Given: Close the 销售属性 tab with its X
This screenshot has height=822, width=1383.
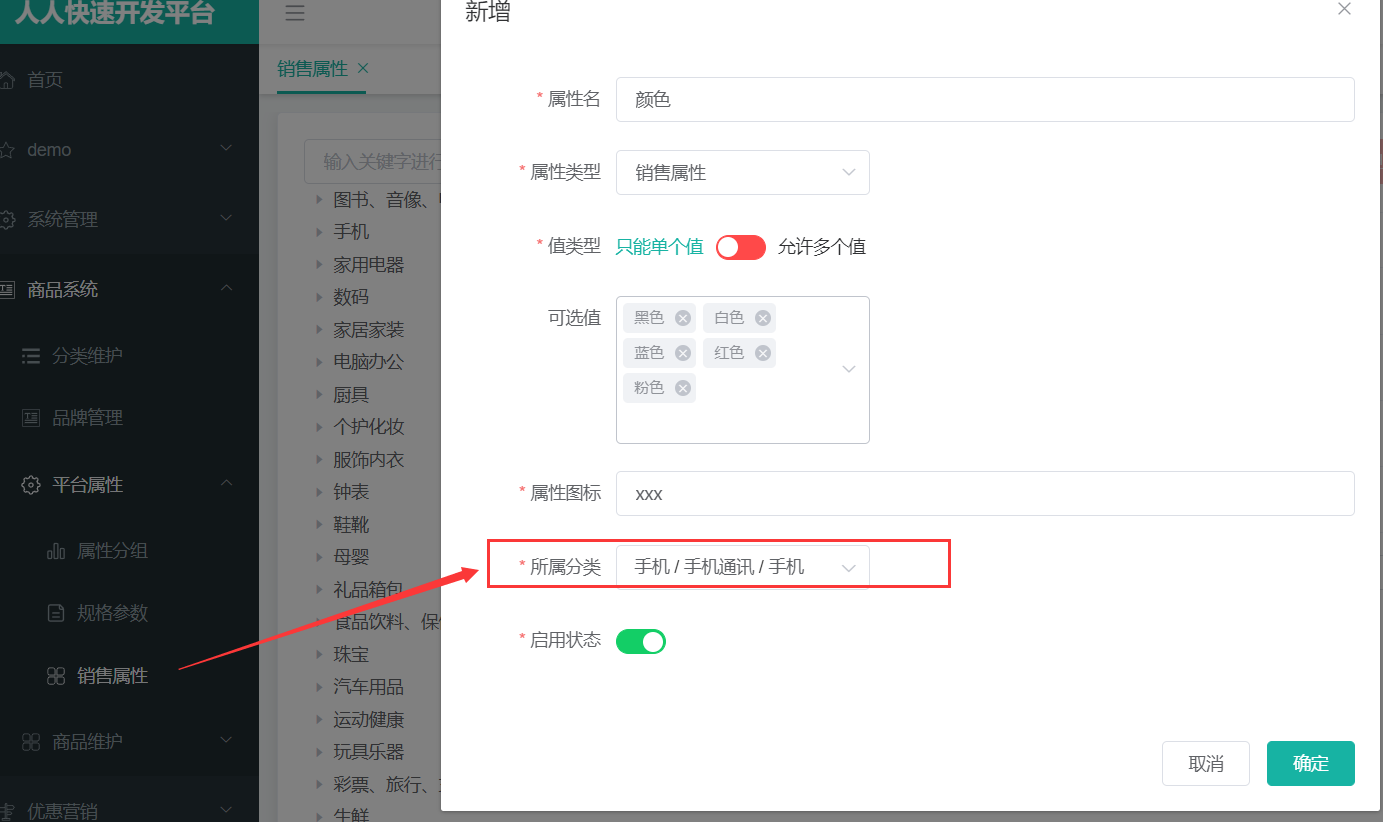Looking at the screenshot, I should pyautogui.click(x=363, y=68).
